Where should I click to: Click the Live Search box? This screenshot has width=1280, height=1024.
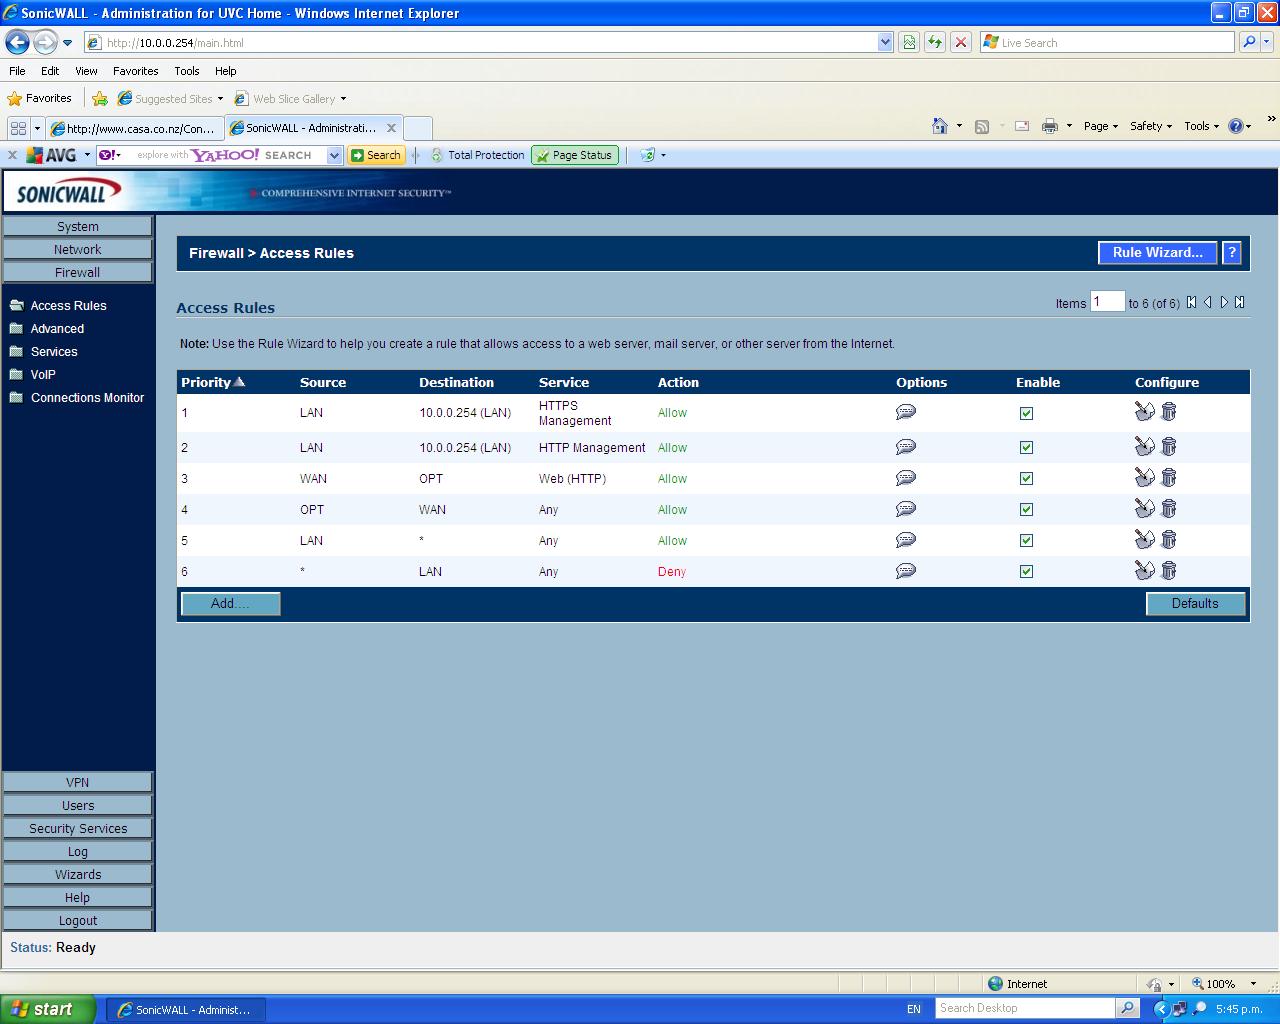click(1107, 42)
